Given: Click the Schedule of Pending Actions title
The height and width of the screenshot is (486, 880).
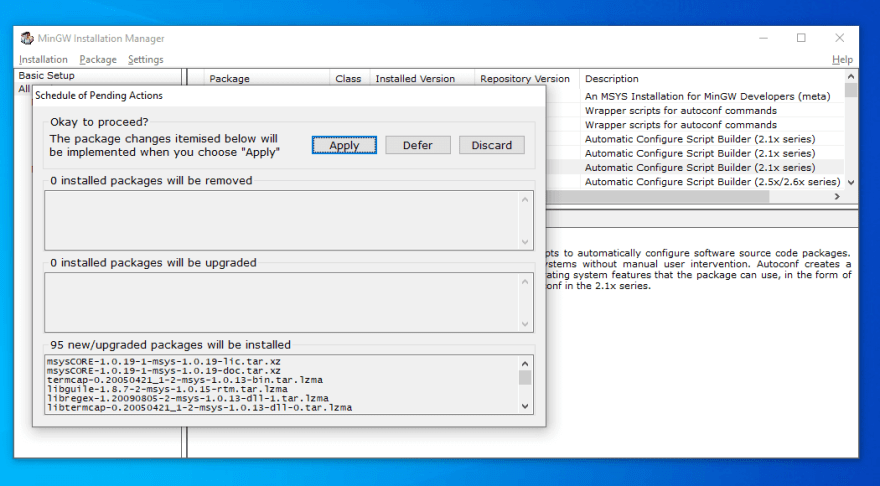Looking at the screenshot, I should [x=99, y=95].
